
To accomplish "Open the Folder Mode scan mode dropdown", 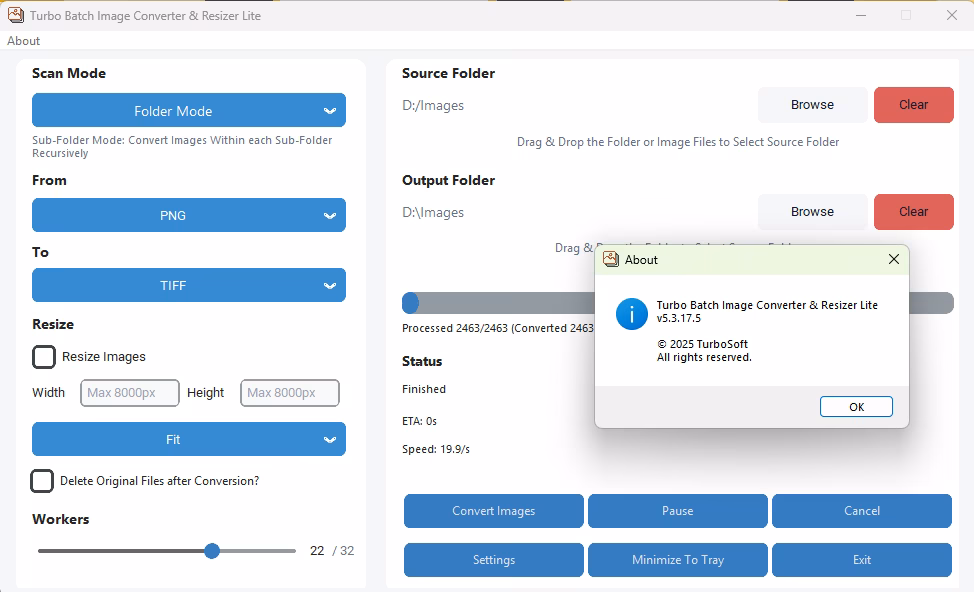I will [x=189, y=111].
